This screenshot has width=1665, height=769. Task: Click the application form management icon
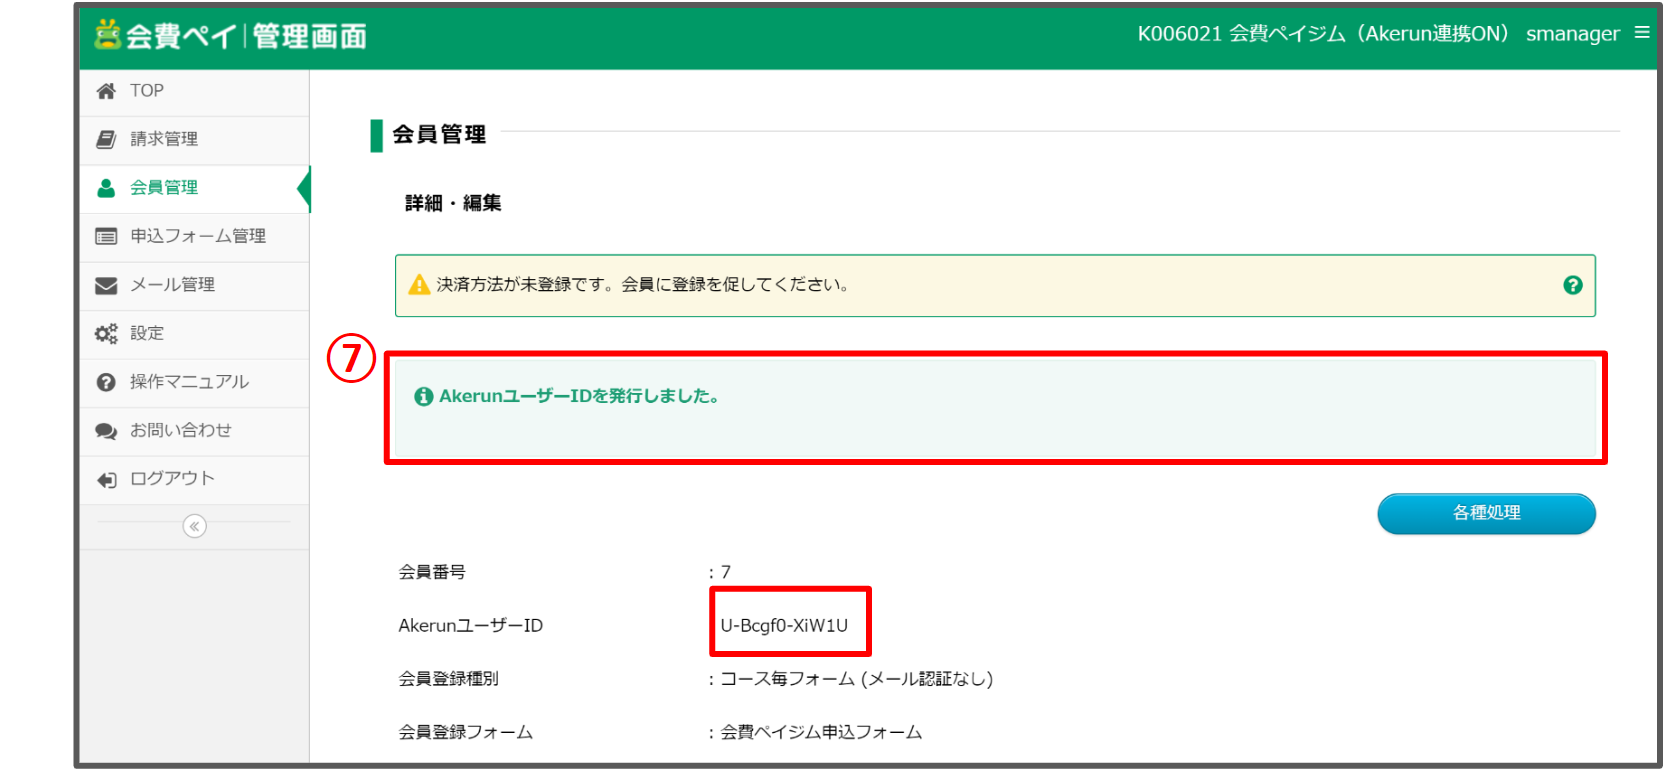(106, 236)
